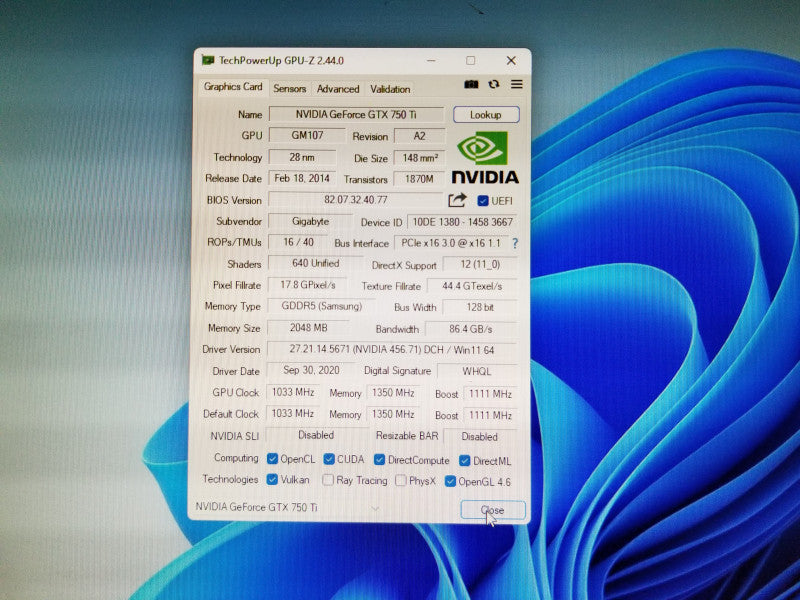800x600 pixels.
Task: Click the Resizable BAR field Disabled
Action: [x=480, y=437]
